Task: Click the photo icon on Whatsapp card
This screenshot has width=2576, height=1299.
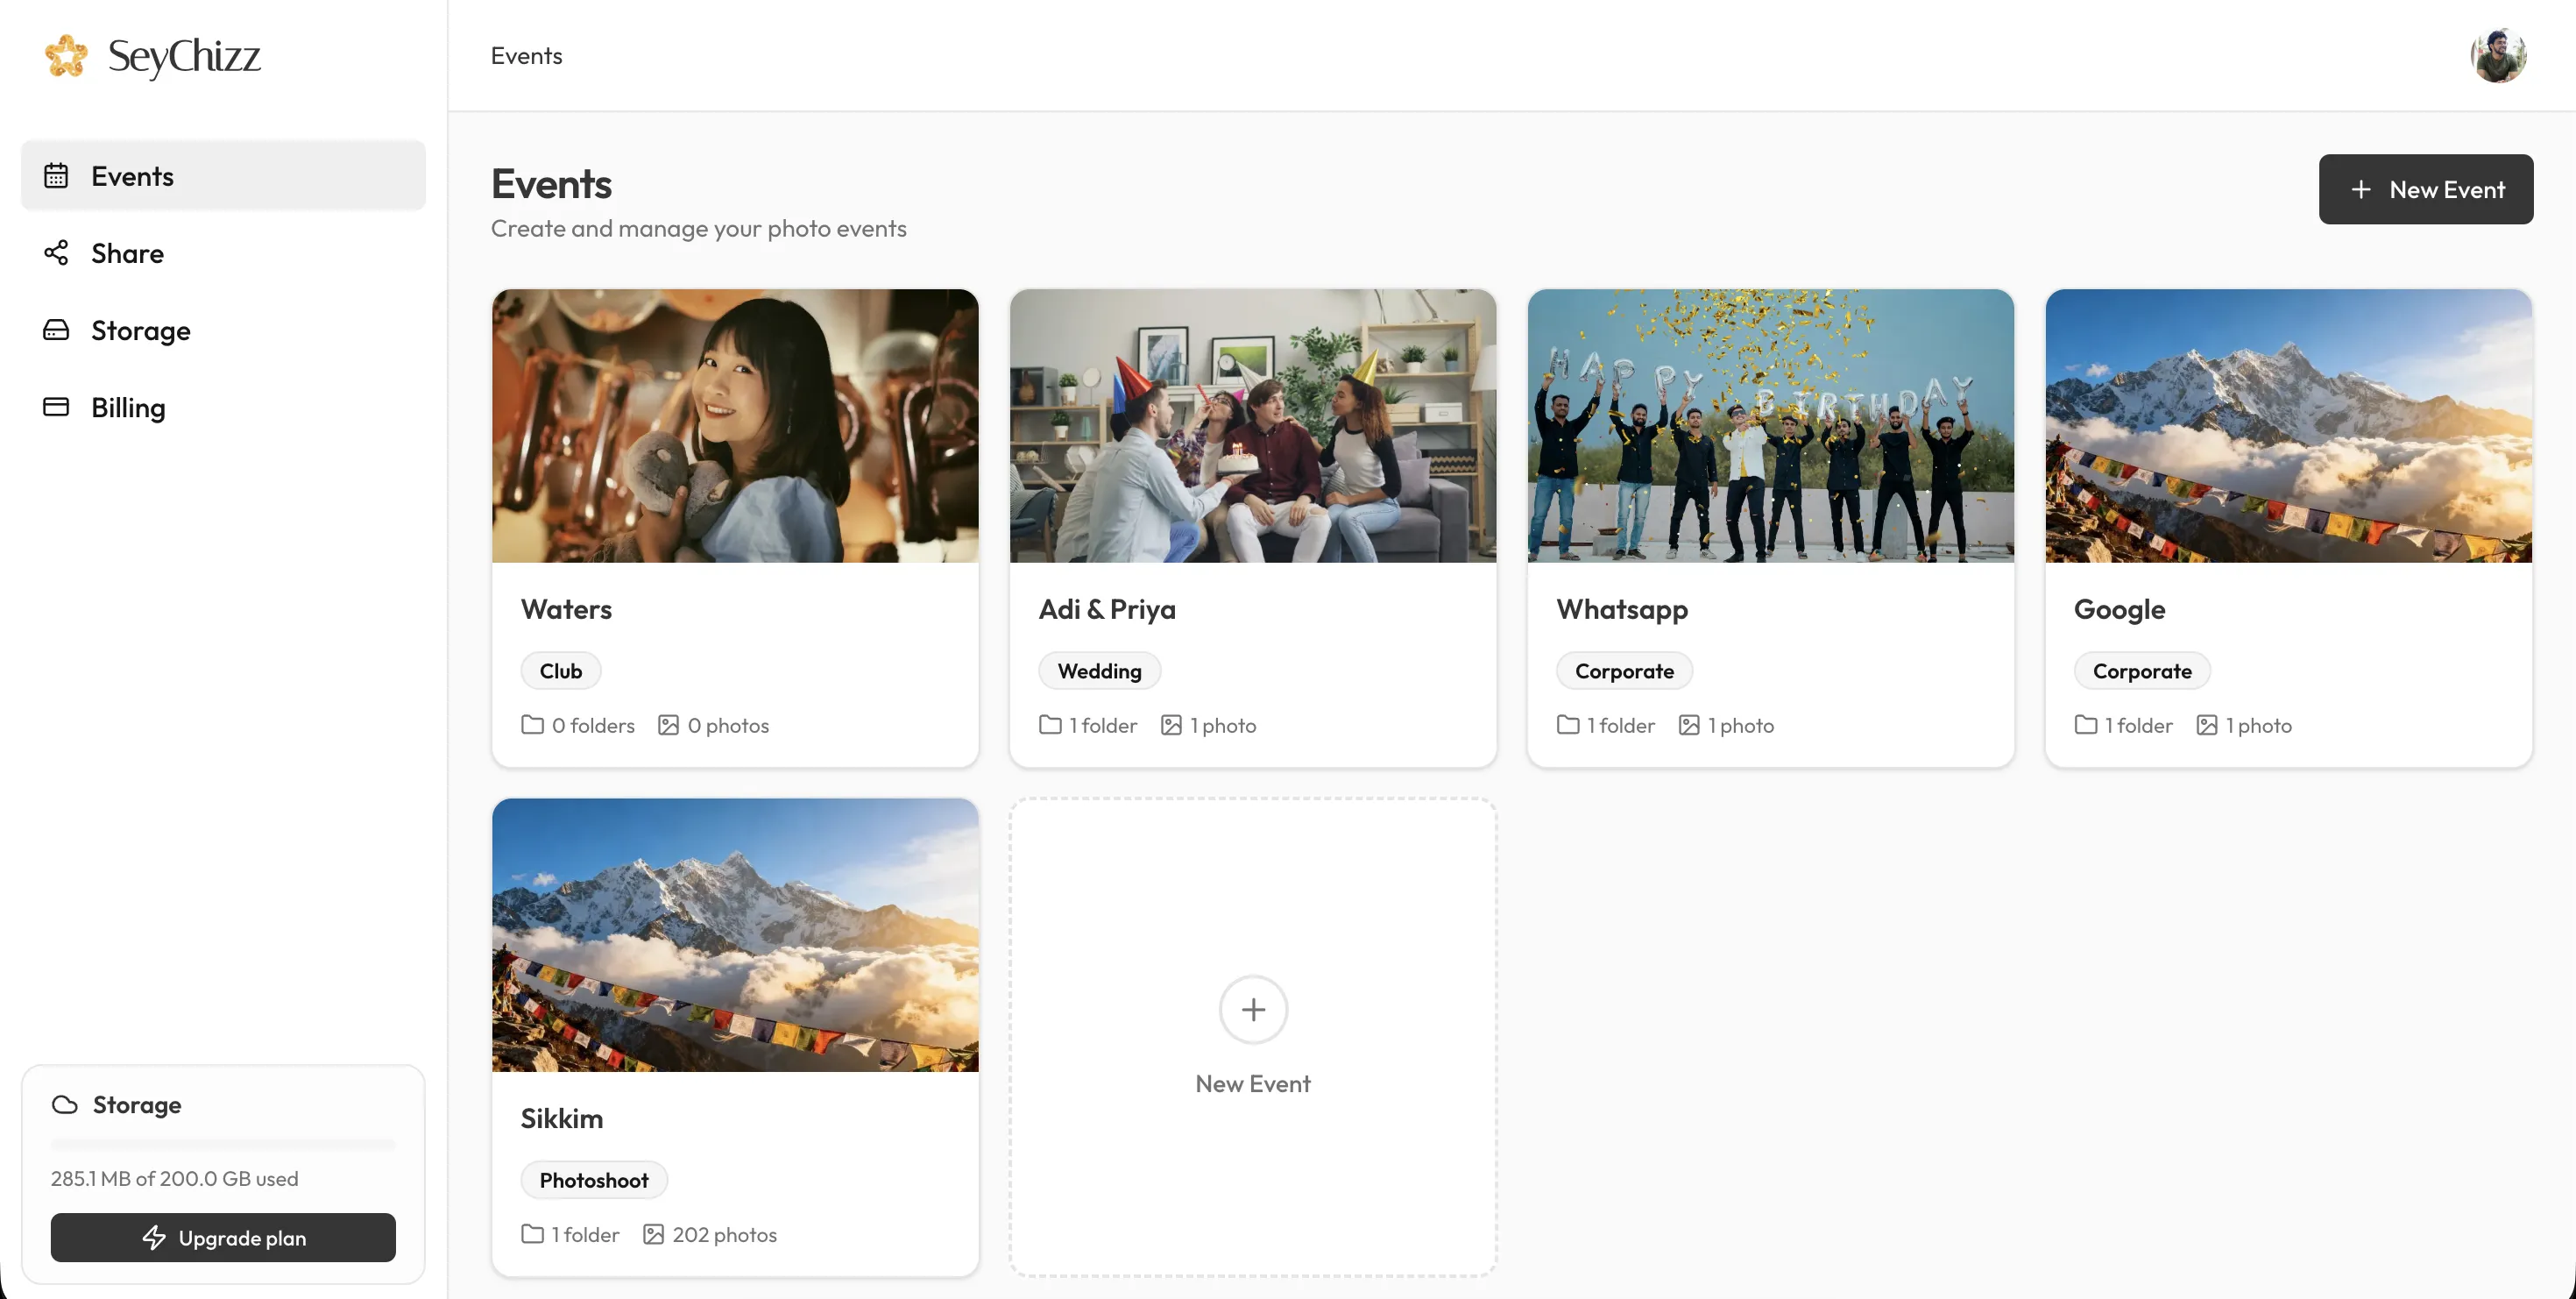Action: pos(1689,725)
